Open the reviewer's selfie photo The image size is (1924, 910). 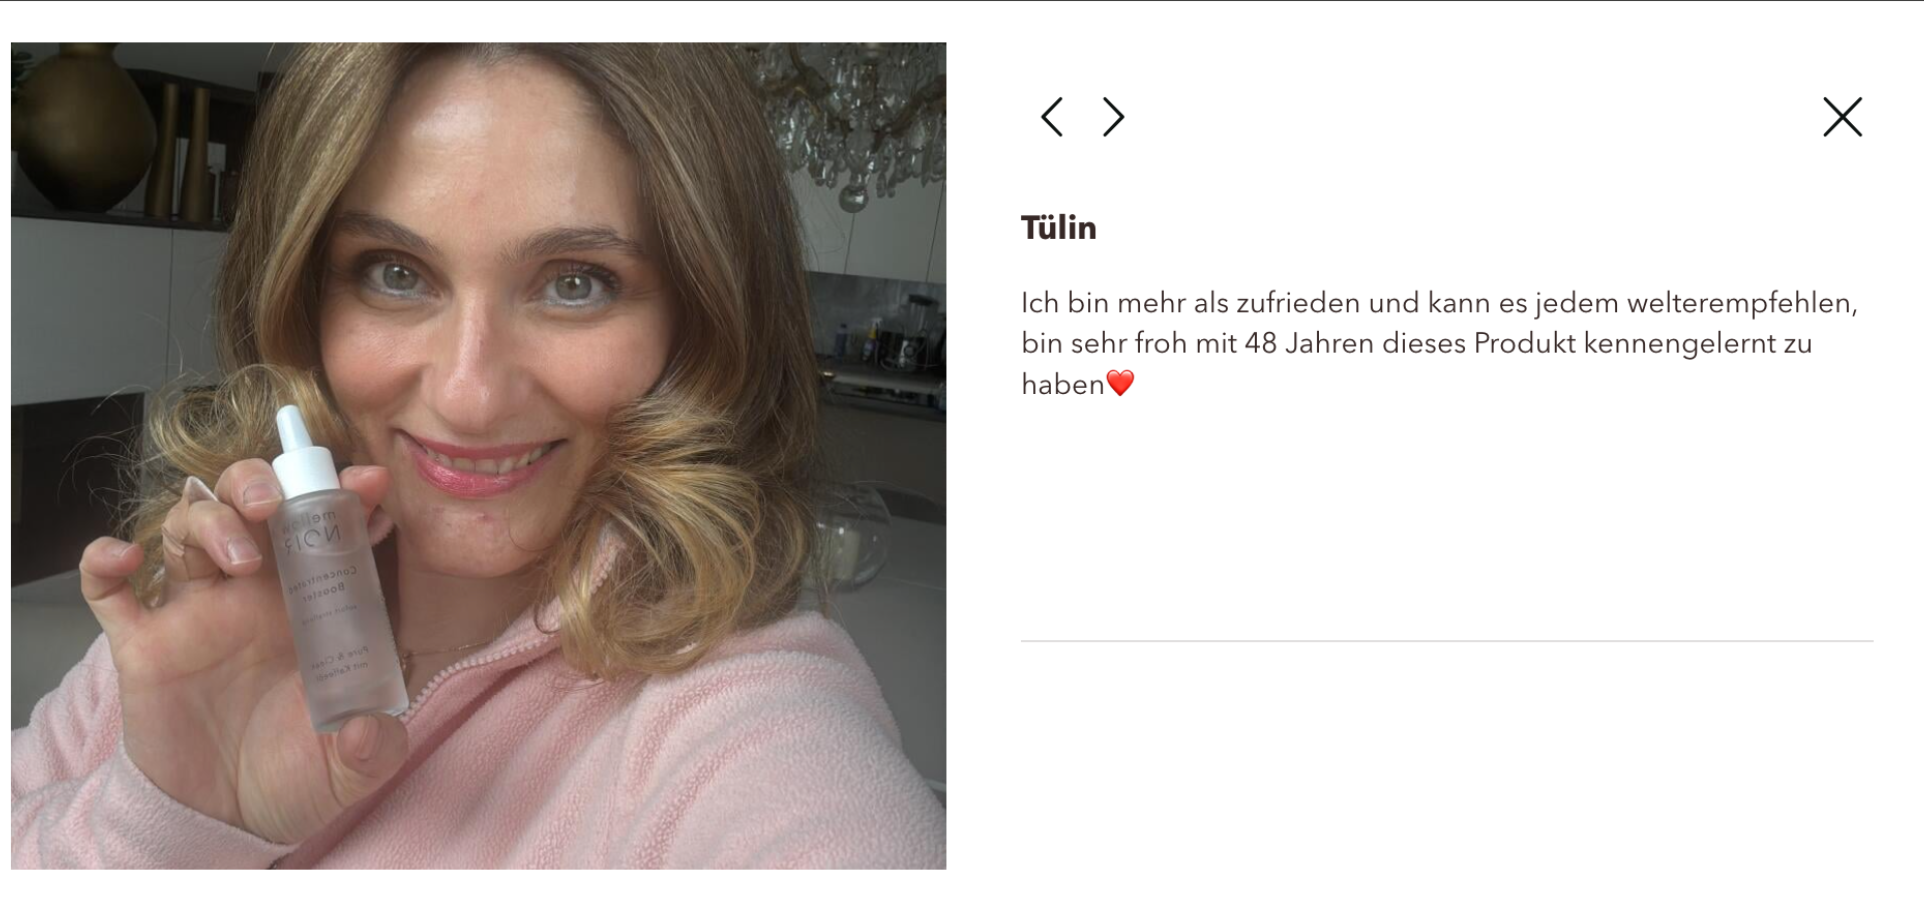[478, 455]
